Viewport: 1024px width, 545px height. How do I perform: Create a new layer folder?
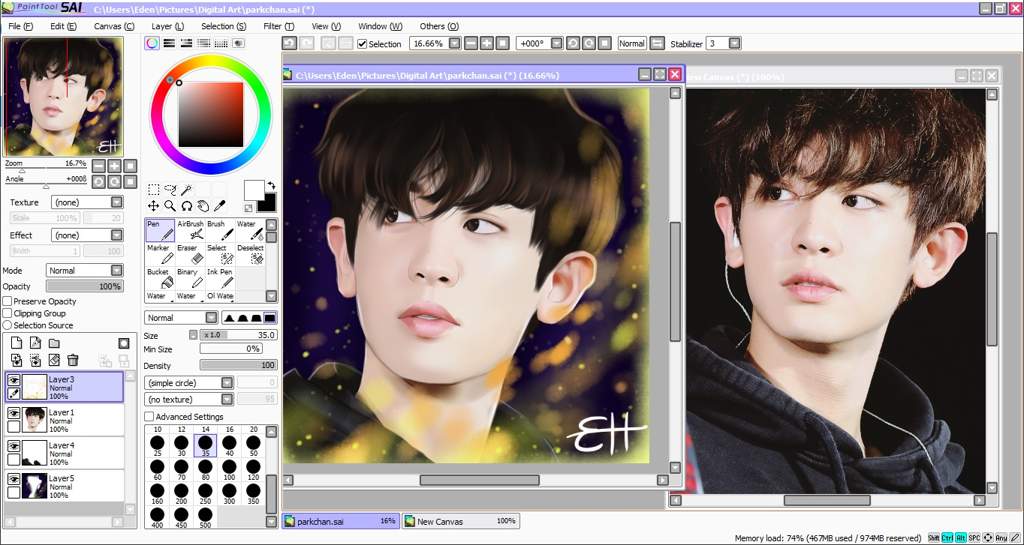(x=54, y=343)
